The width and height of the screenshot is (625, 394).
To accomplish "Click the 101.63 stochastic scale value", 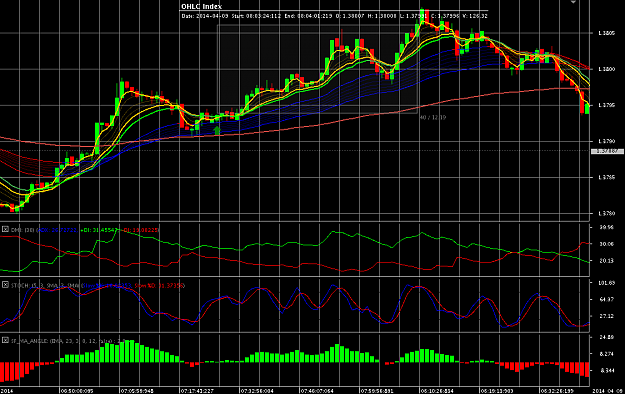I will pyautogui.click(x=606, y=283).
